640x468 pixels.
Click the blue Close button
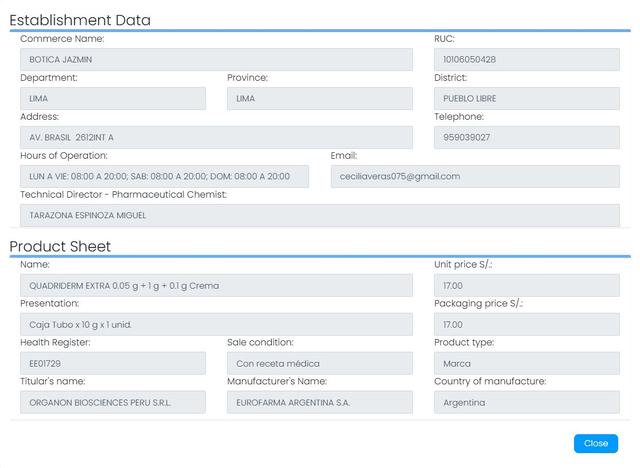(596, 443)
